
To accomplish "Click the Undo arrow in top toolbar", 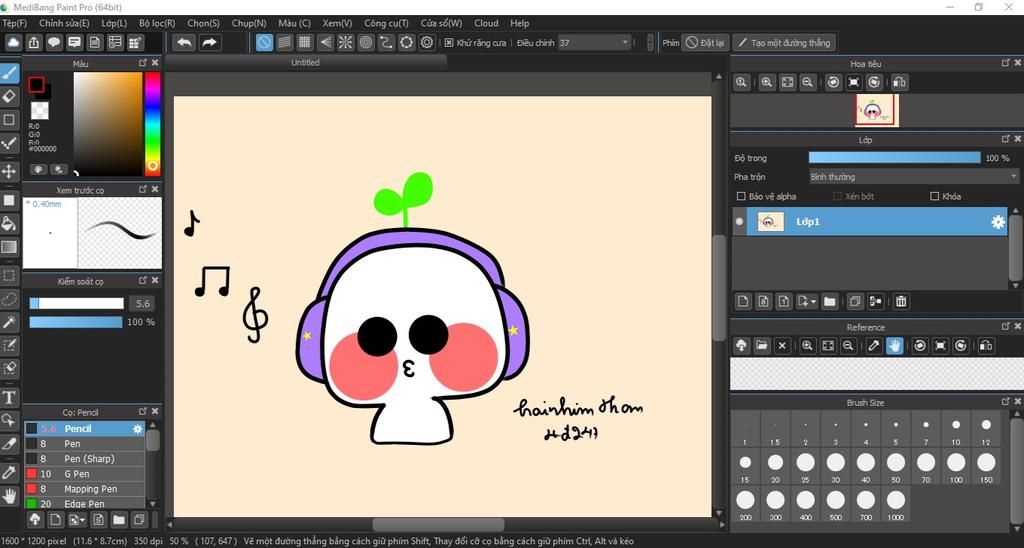I will pyautogui.click(x=184, y=42).
